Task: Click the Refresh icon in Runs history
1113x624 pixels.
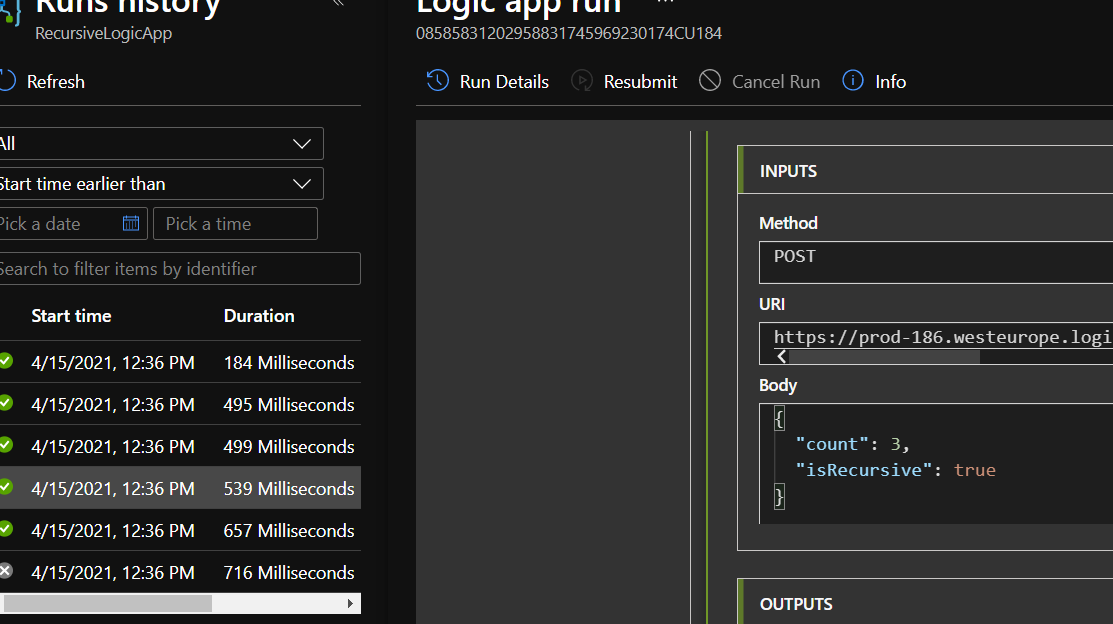Action: tap(8, 81)
